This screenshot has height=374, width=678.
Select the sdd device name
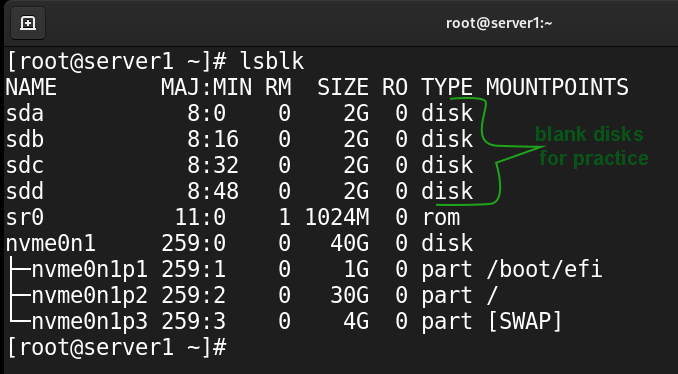25,191
